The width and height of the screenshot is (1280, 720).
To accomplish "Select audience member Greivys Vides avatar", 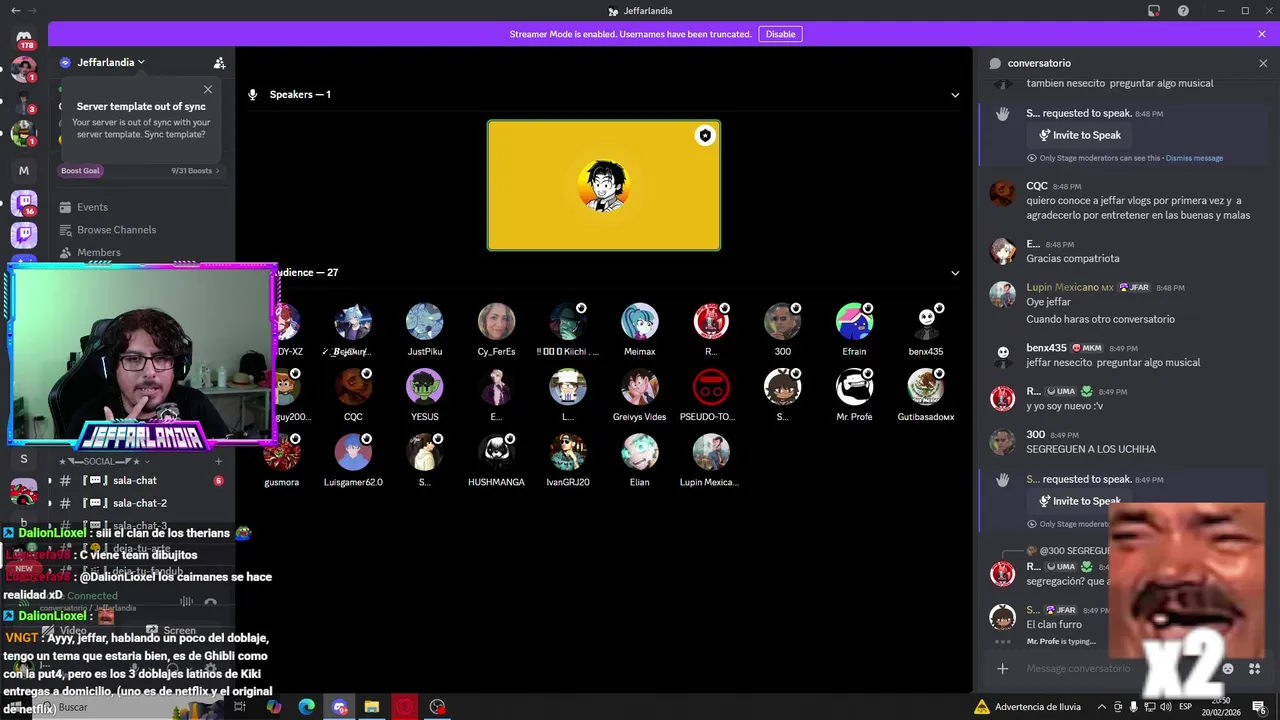I will pos(640,387).
